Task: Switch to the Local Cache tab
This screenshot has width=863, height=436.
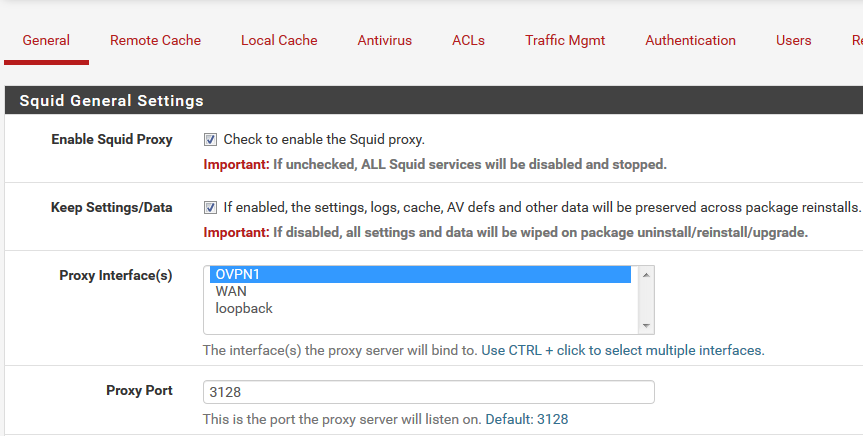Action: tap(279, 41)
